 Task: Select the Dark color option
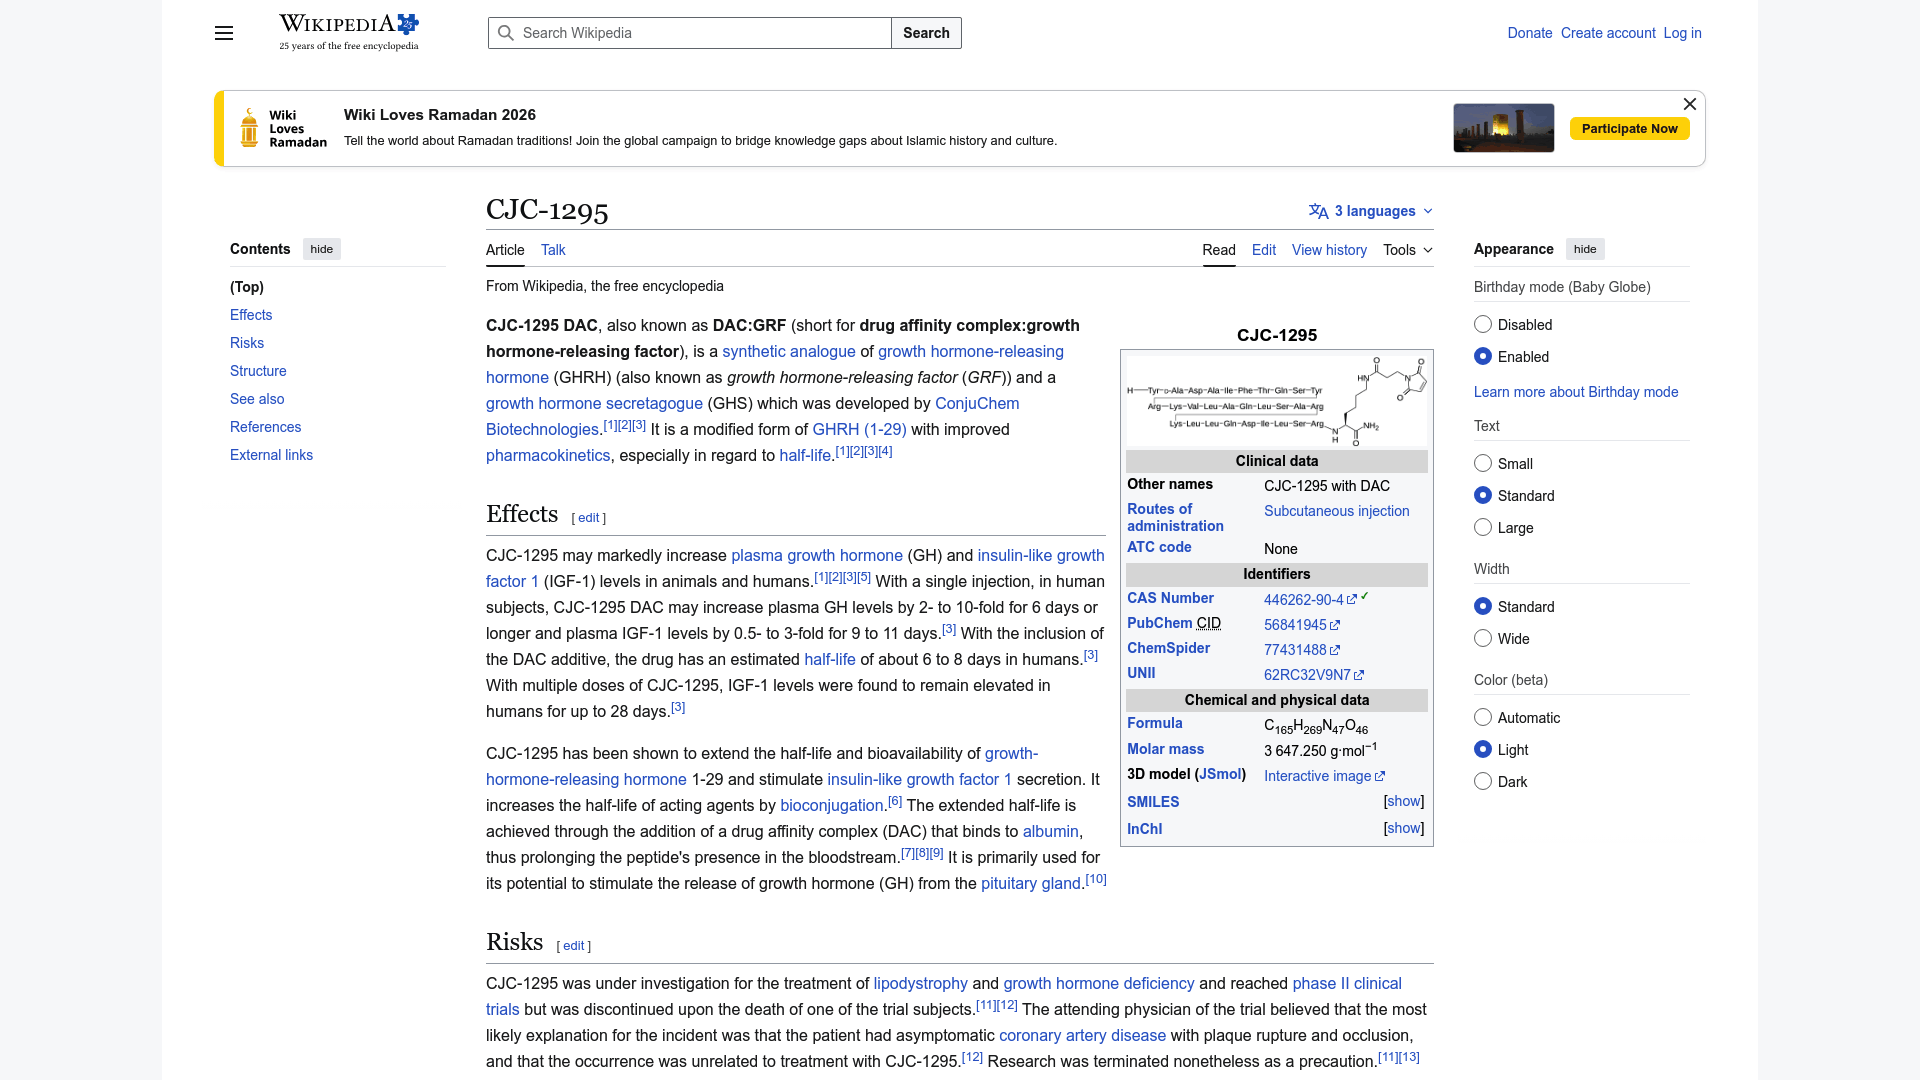[1483, 782]
